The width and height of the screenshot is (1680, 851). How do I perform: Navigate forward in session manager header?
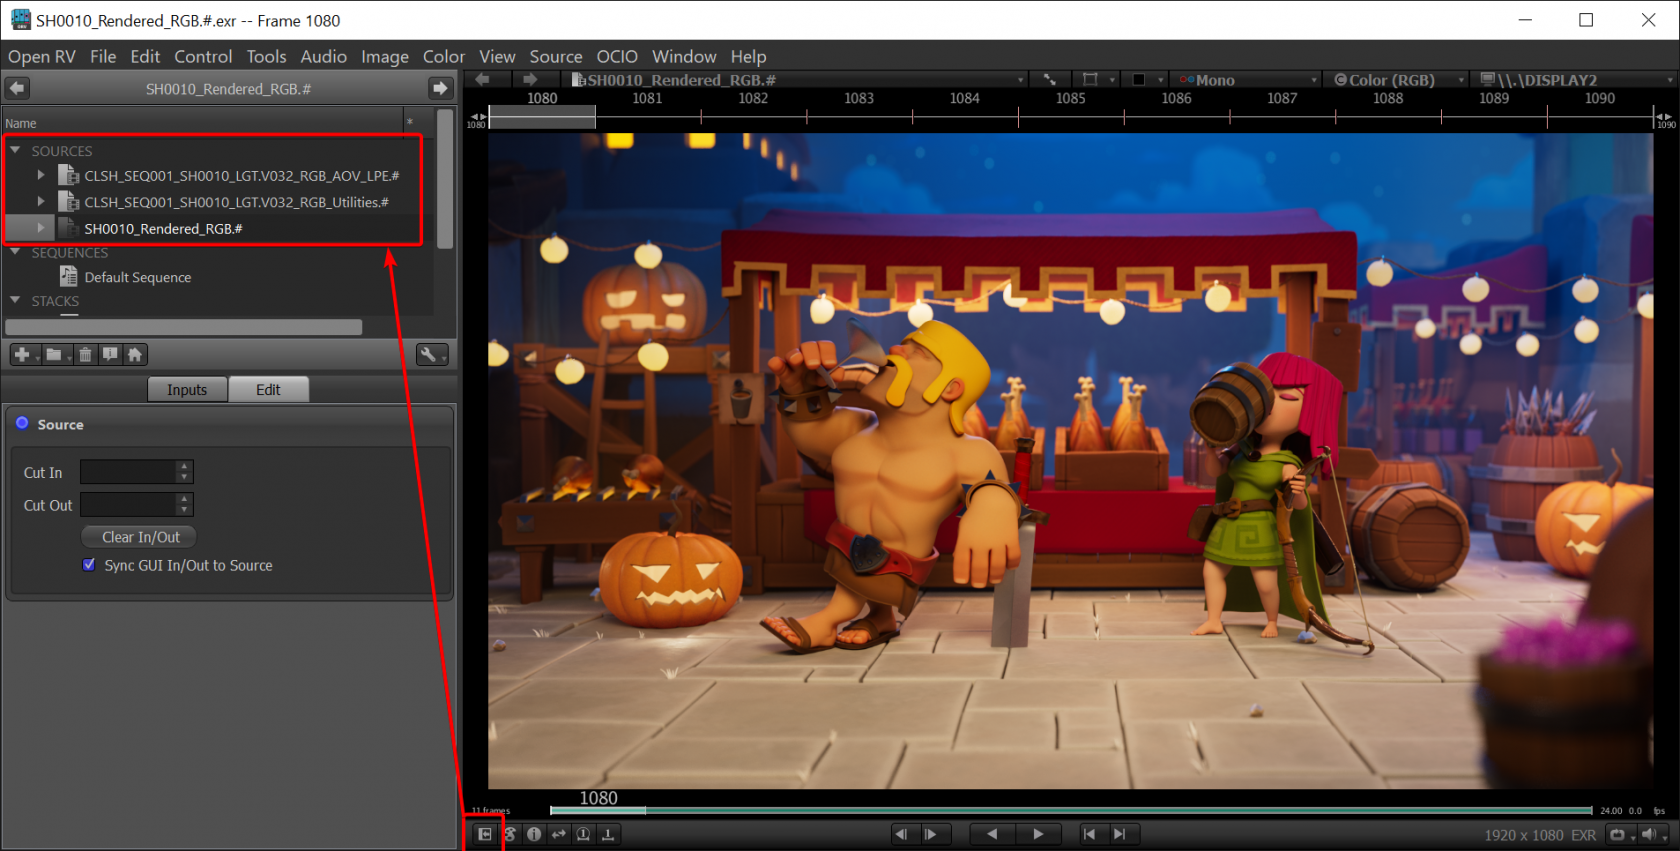(440, 88)
